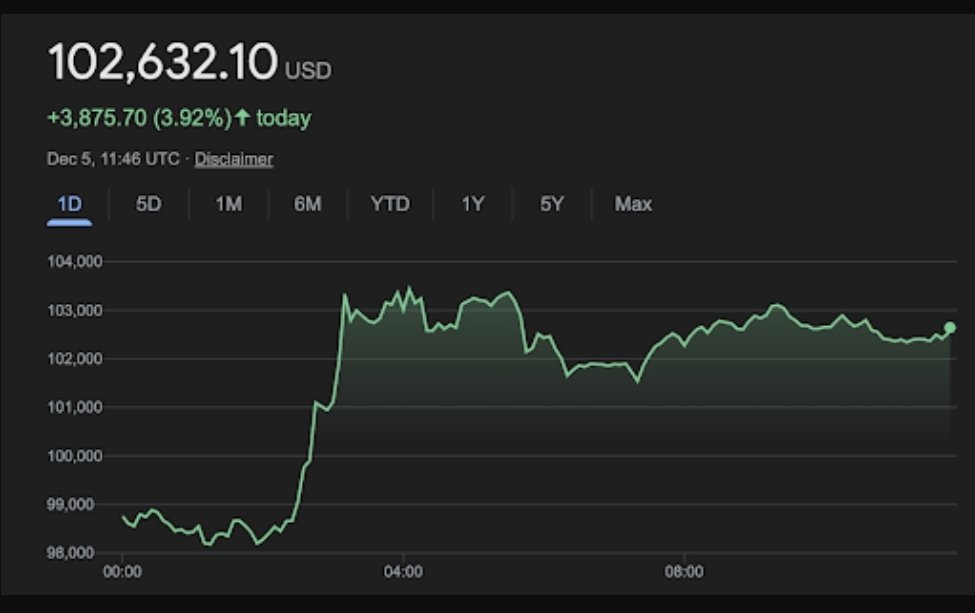Image resolution: width=975 pixels, height=613 pixels.
Task: View the 5Y price chart
Action: [552, 204]
